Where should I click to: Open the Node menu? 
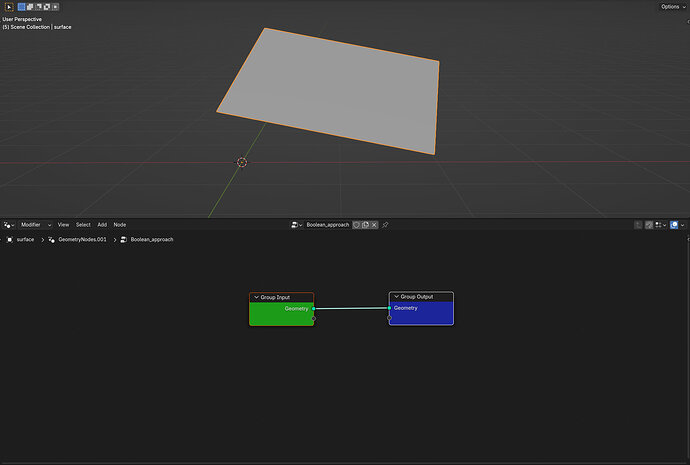click(120, 225)
